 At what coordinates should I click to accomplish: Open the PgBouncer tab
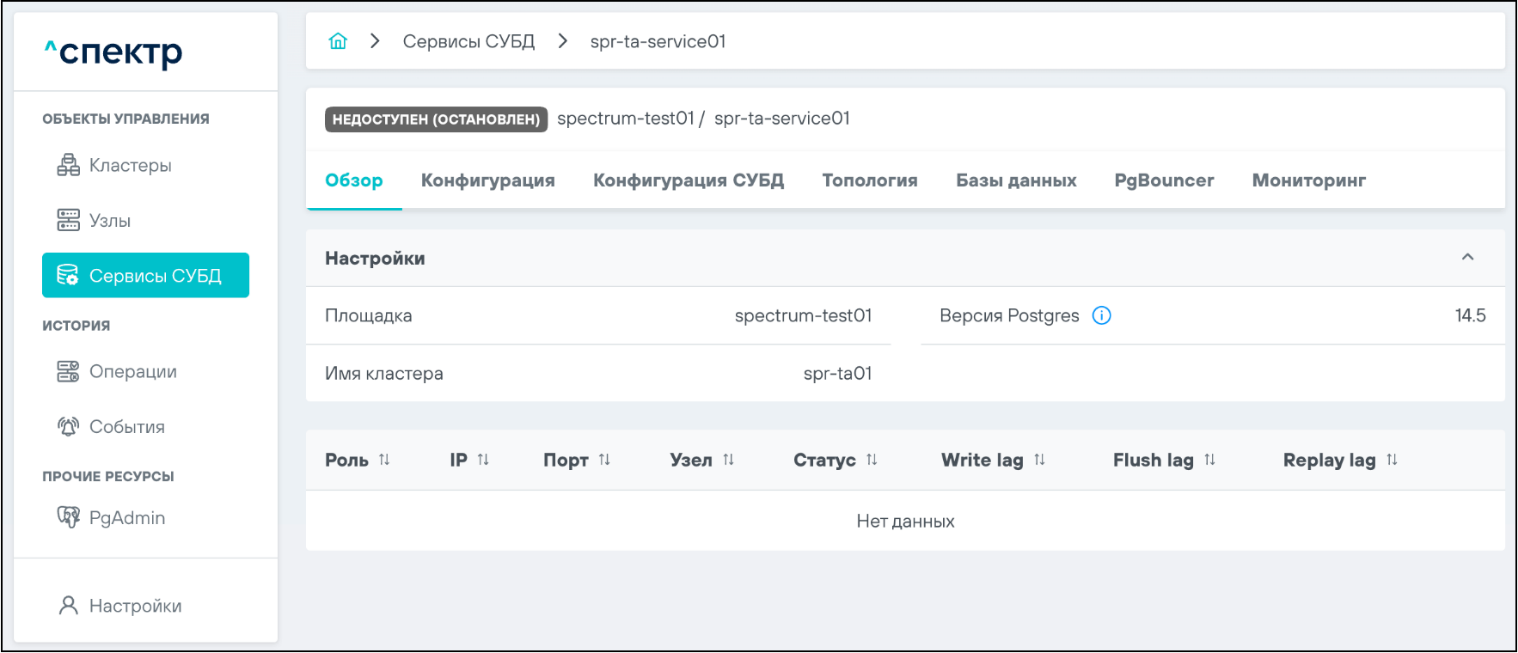point(1164,181)
